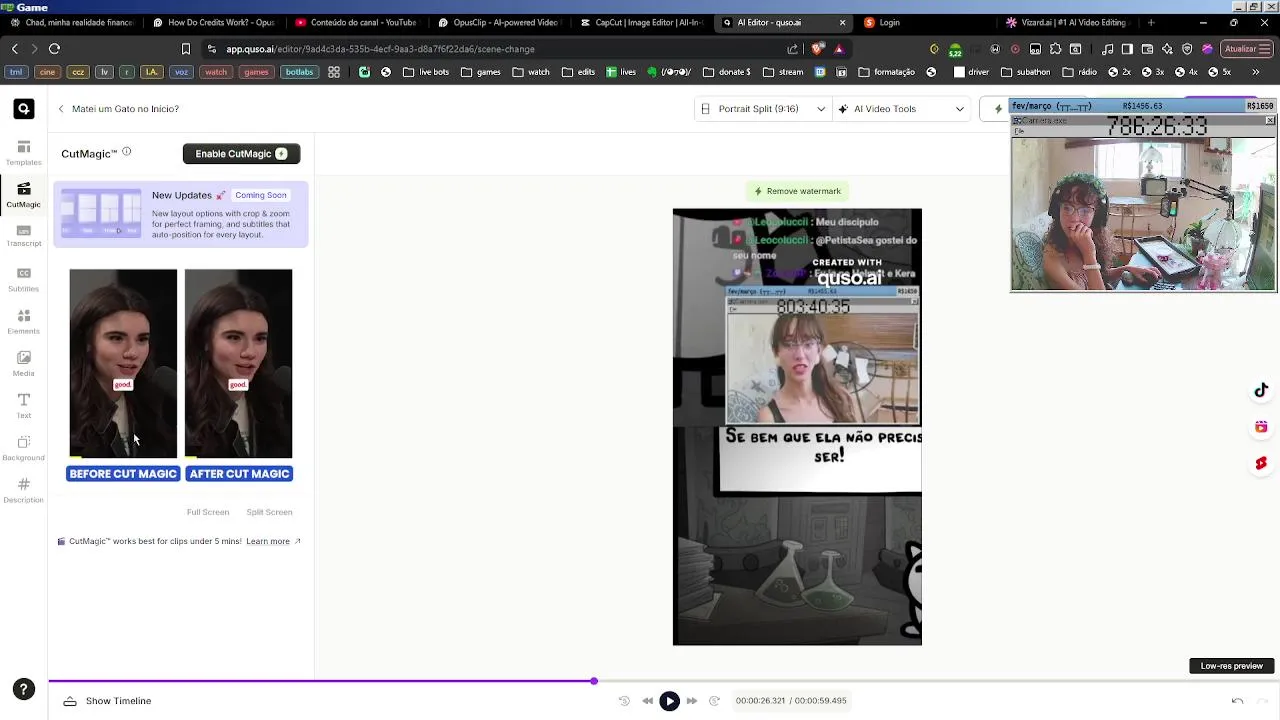The image size is (1280, 720).
Task: Close the AI Editor quso.ai tab
Action: click(842, 22)
